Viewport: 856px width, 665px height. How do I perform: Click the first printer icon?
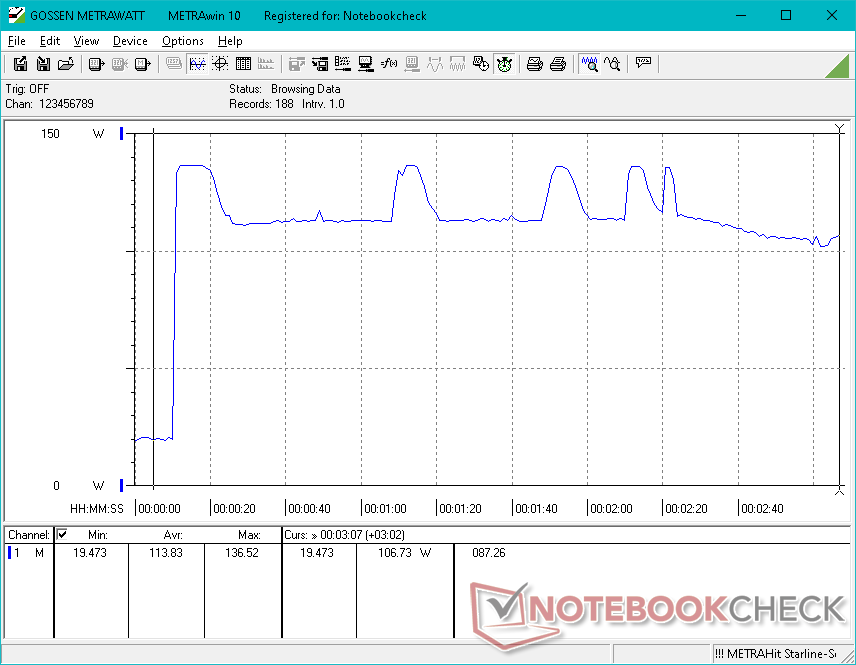coord(535,64)
